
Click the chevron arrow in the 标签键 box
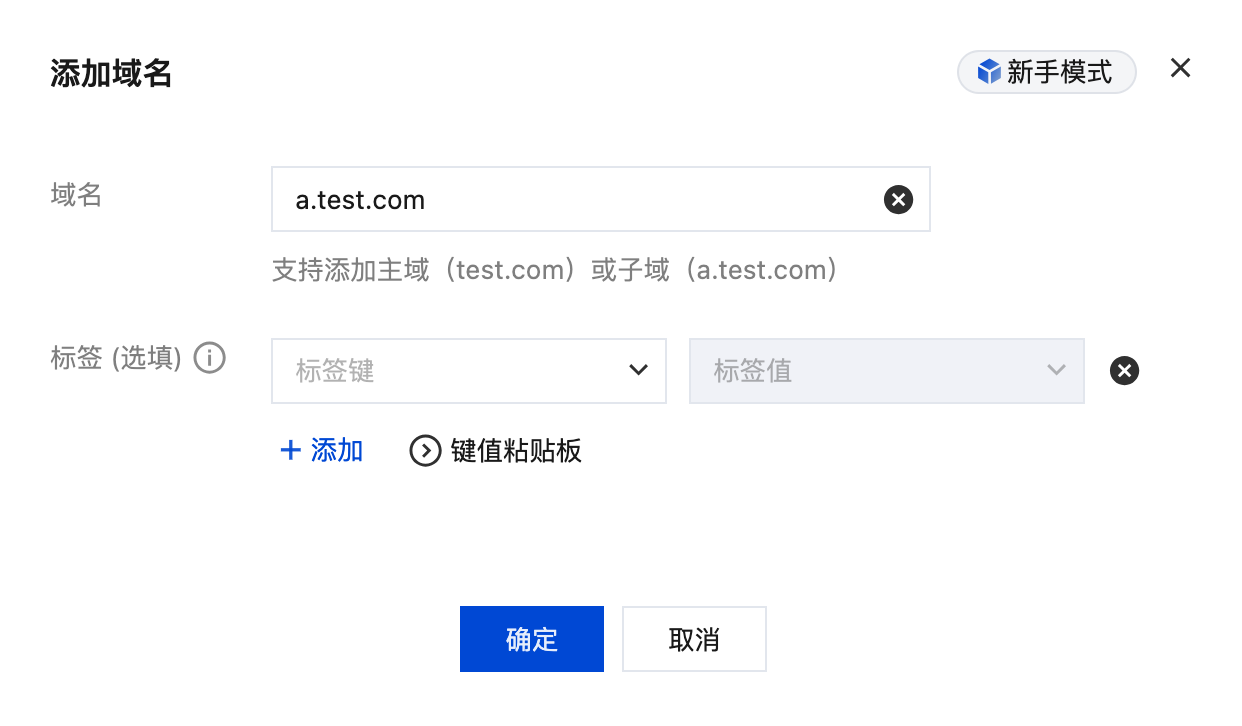point(638,371)
